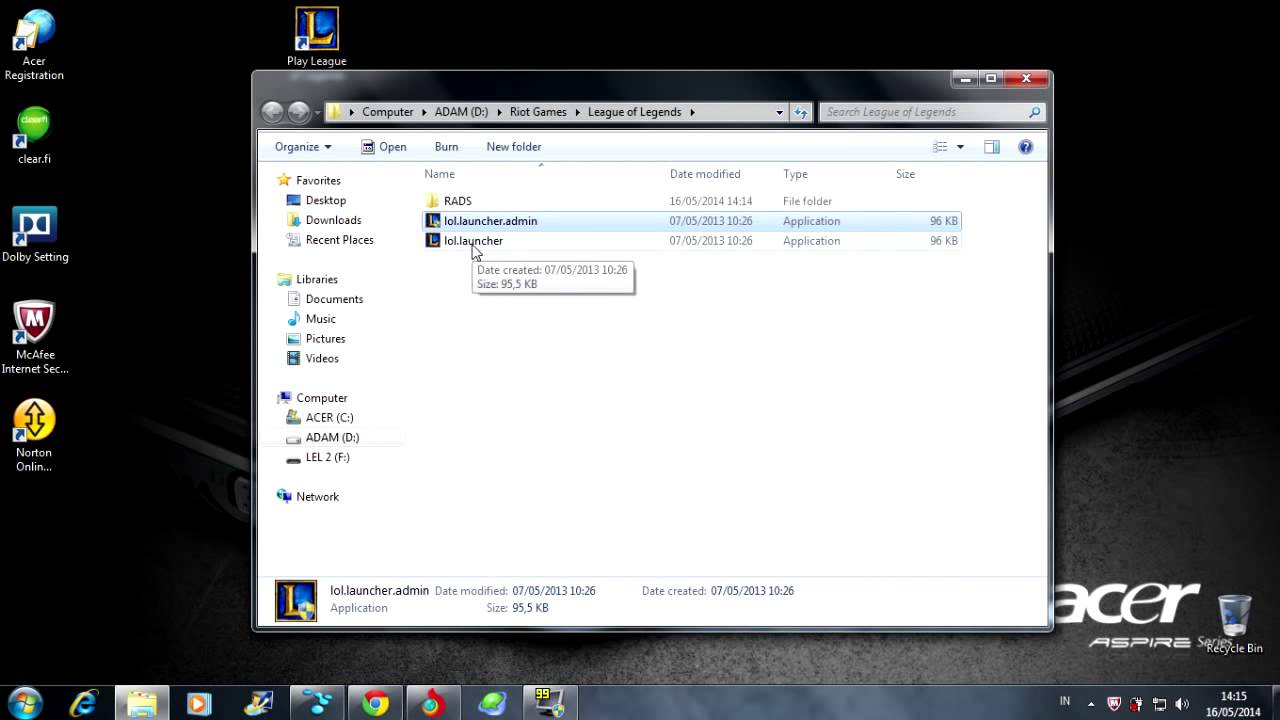This screenshot has width=1280, height=720.
Task: Select the RADS folder icon
Action: click(x=433, y=201)
